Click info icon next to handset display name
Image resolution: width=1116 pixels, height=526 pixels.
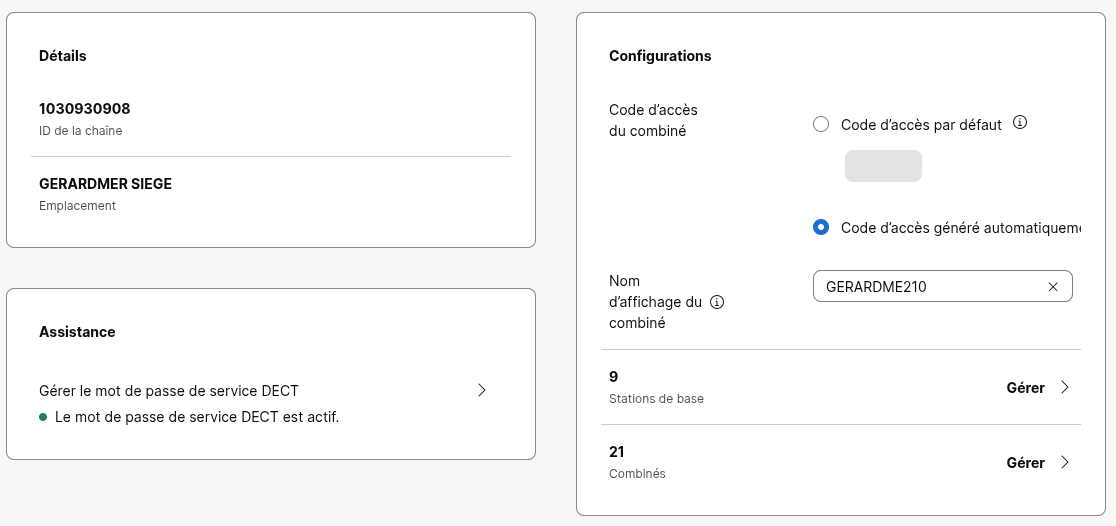[x=716, y=302]
